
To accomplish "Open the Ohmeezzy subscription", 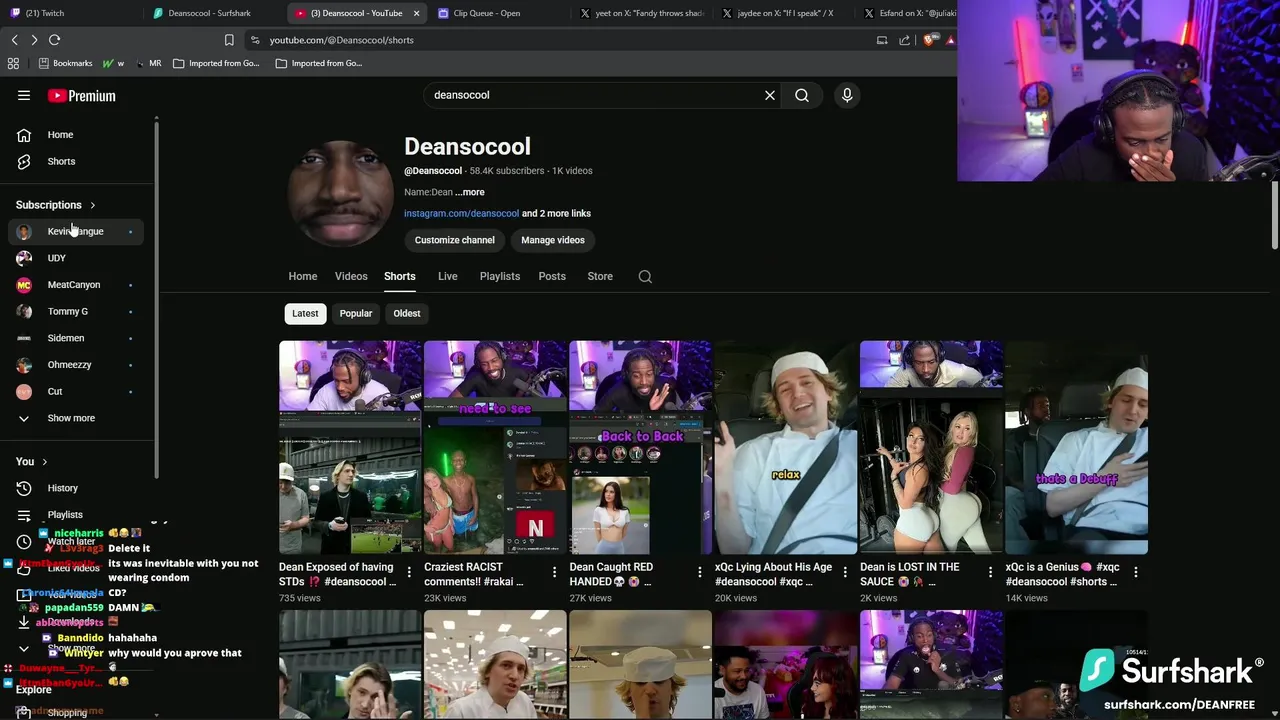I will coord(75,365).
